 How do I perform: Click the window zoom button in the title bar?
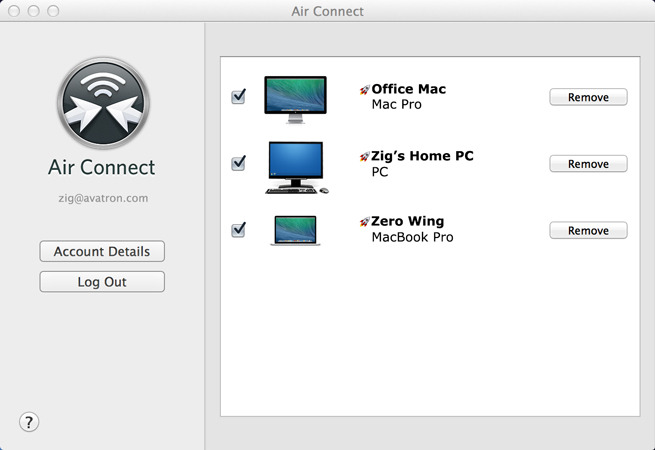click(x=53, y=11)
